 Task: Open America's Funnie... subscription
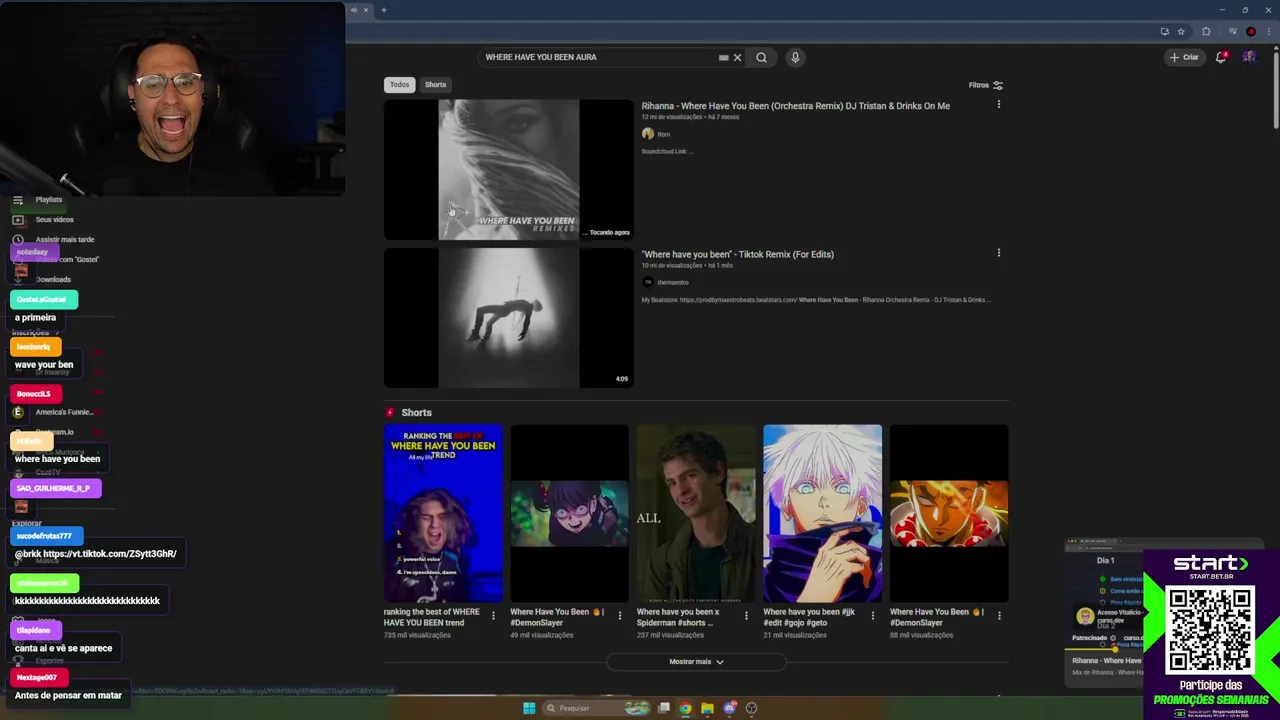click(64, 412)
